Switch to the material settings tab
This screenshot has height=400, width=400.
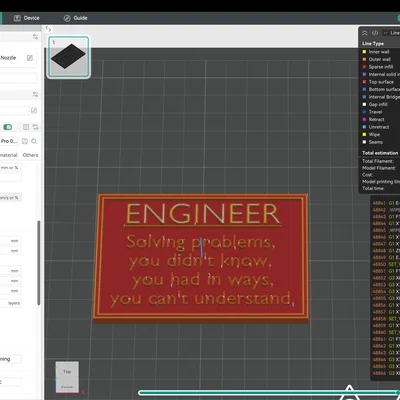9,155
